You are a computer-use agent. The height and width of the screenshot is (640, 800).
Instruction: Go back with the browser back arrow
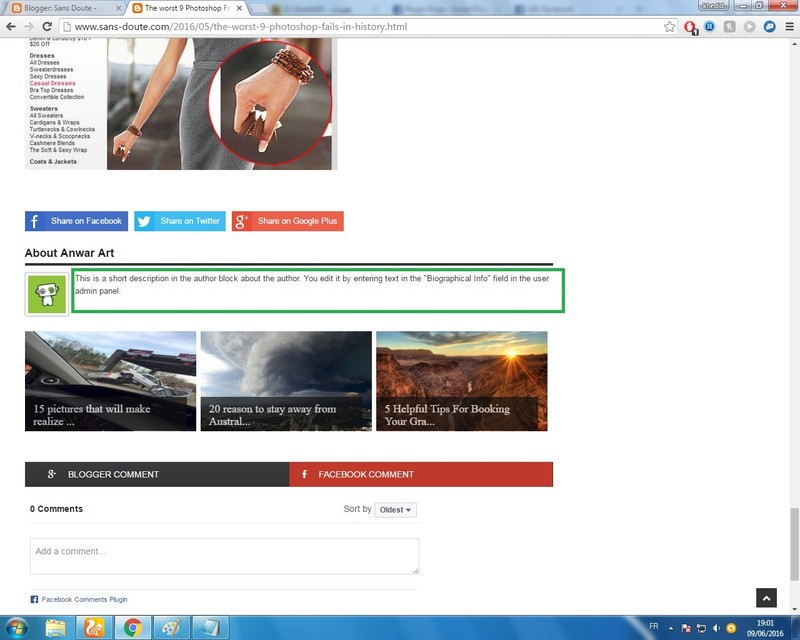pos(11,27)
